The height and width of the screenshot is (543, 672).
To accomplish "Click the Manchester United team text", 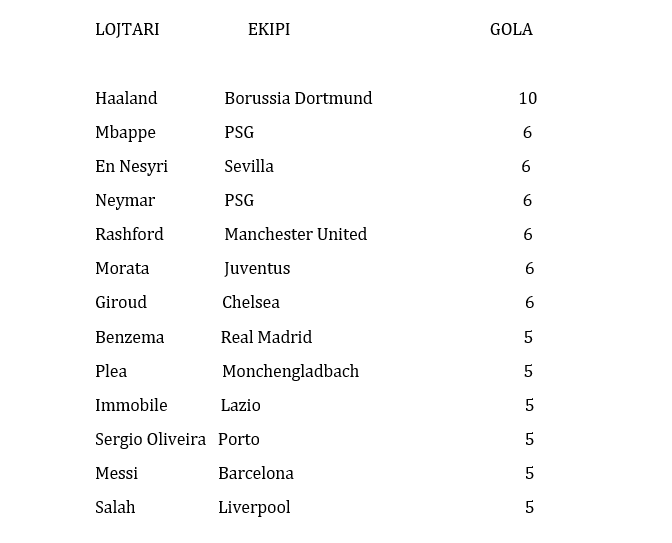I will point(295,234).
